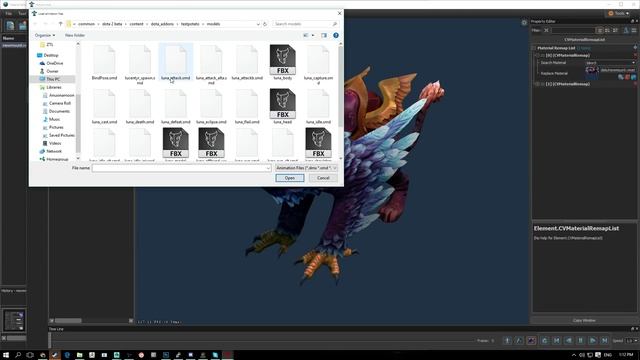Navigate to common in the path
Image resolution: width=640 pixels, height=360 pixels.
tap(86, 24)
